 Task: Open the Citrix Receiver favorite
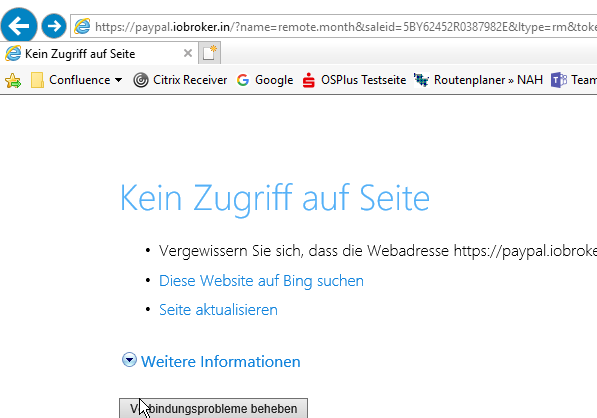point(180,80)
